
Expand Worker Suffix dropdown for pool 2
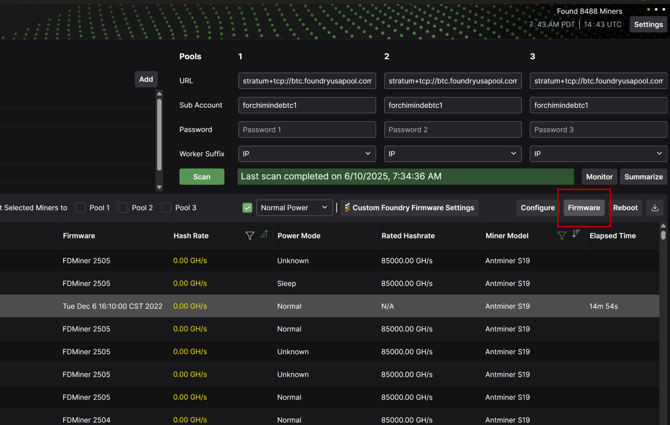point(452,154)
